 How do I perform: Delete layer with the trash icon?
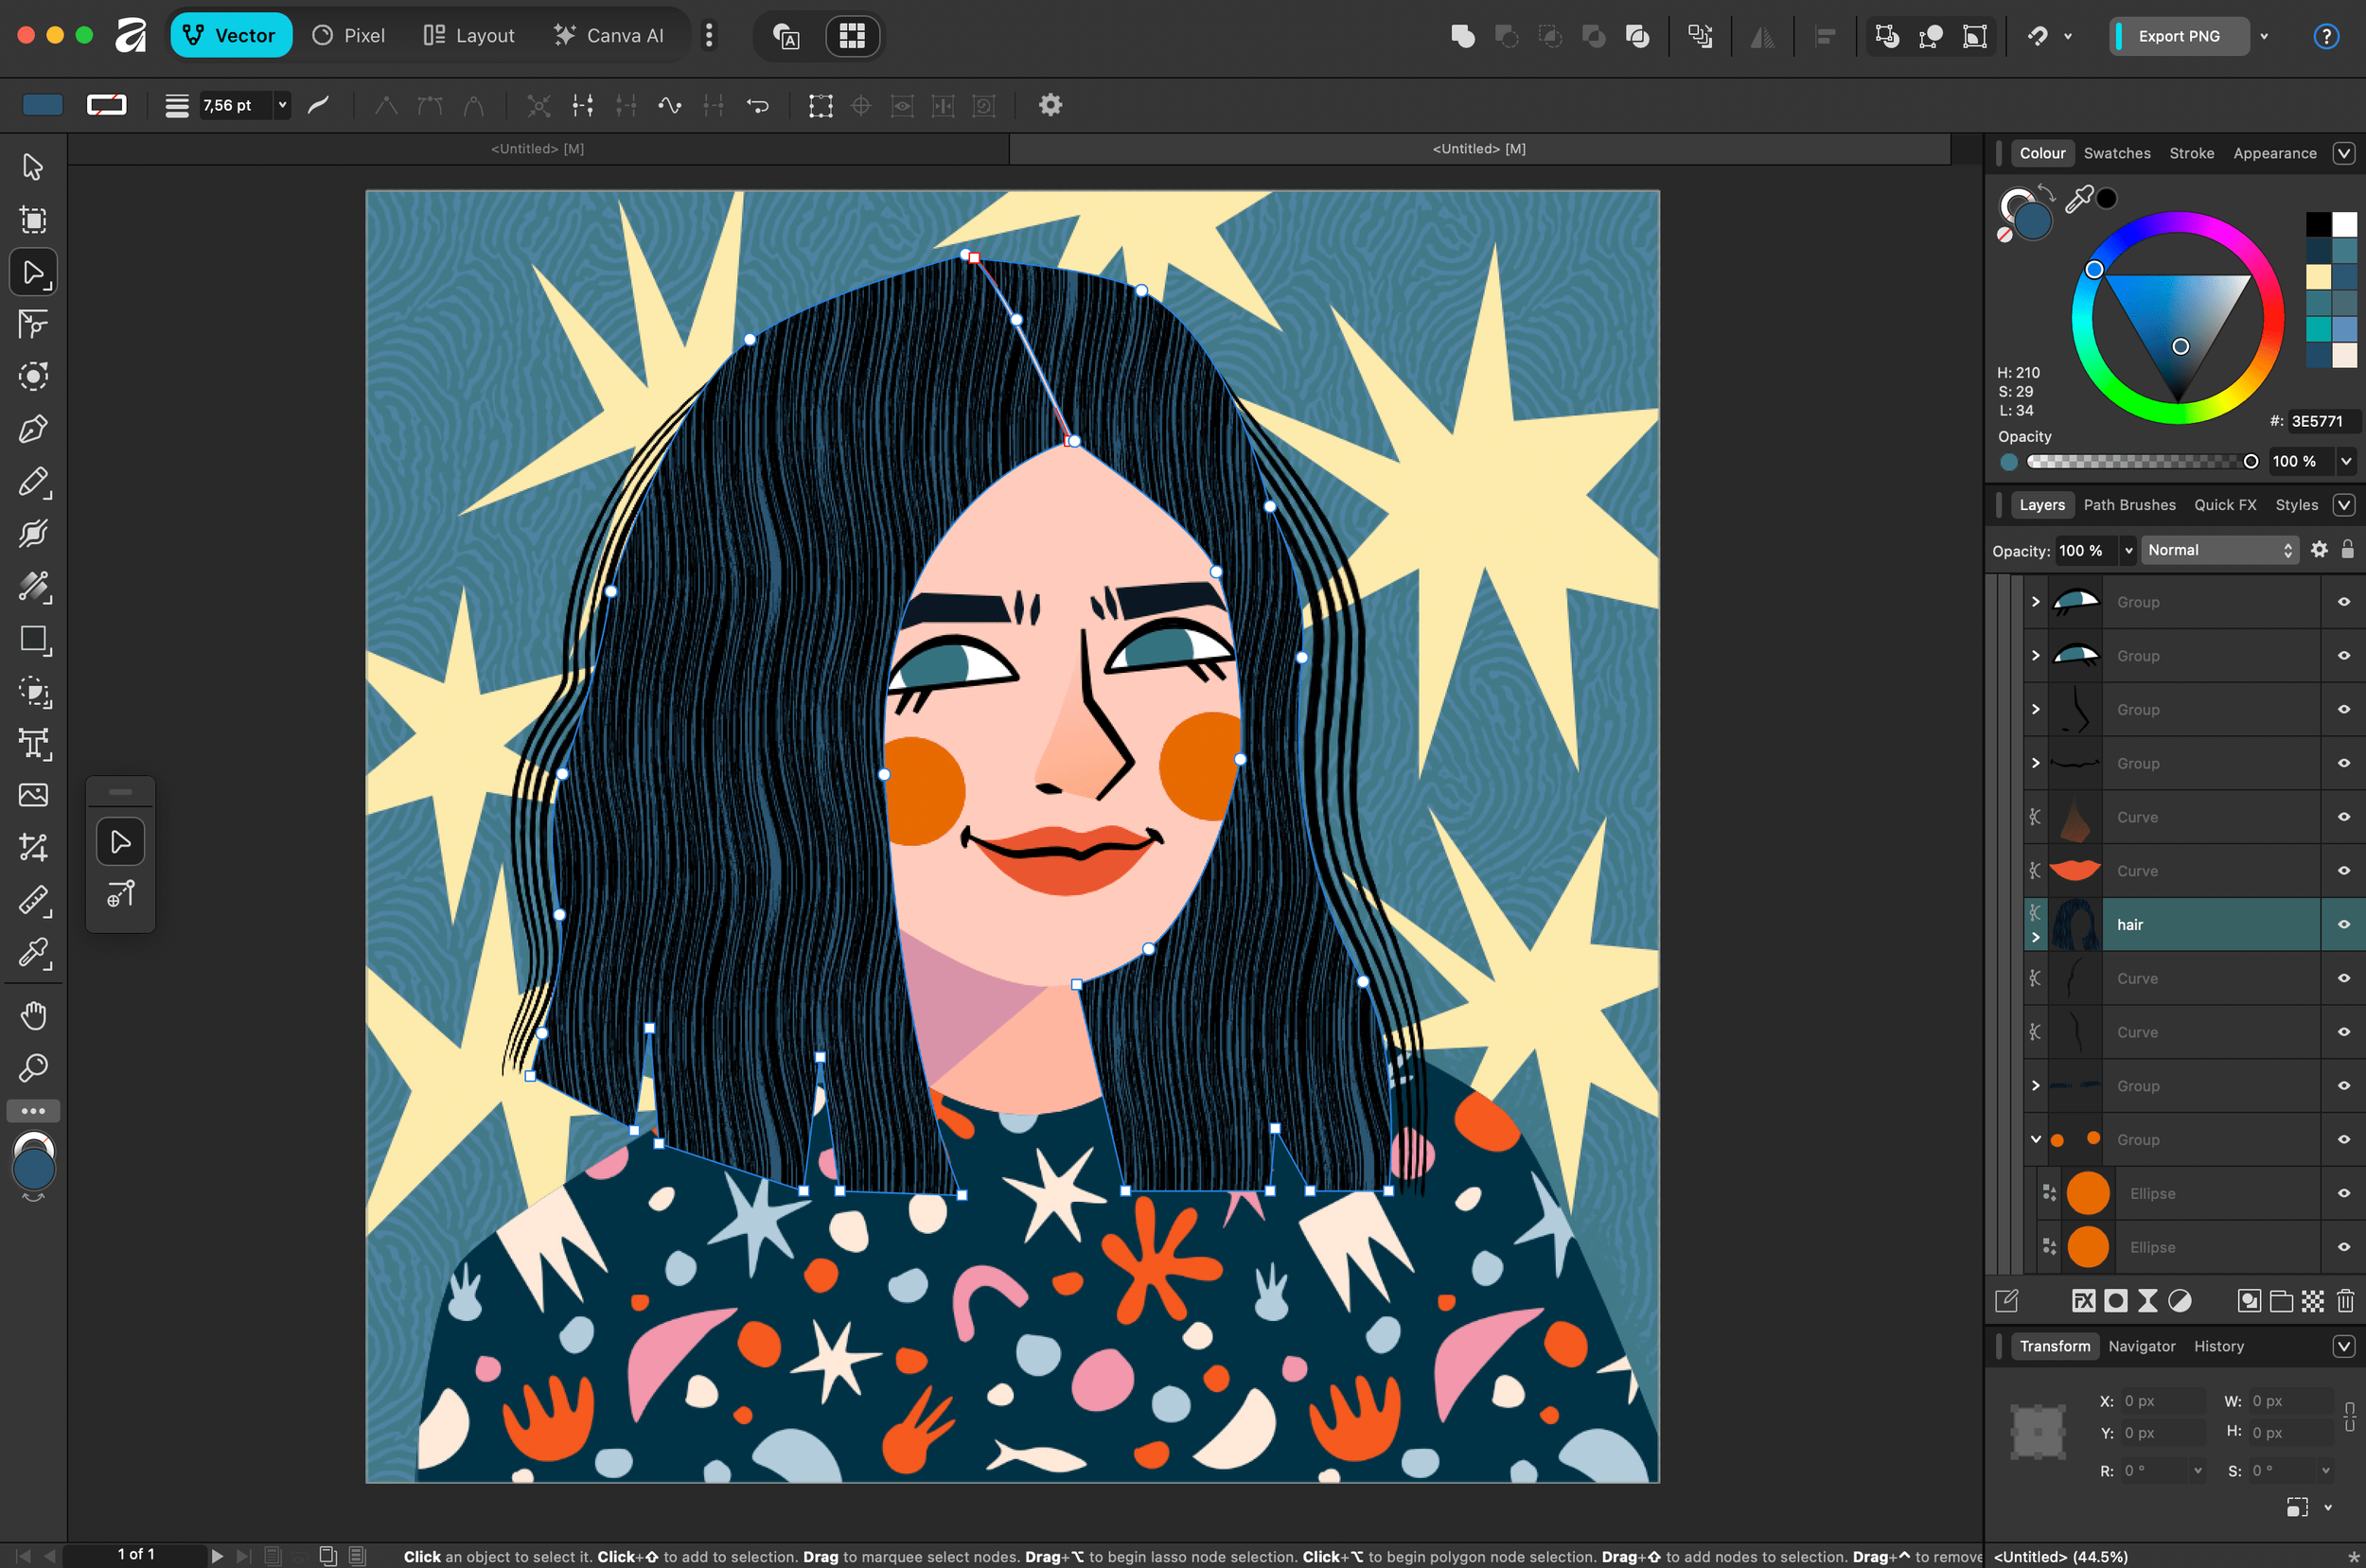(2345, 1301)
